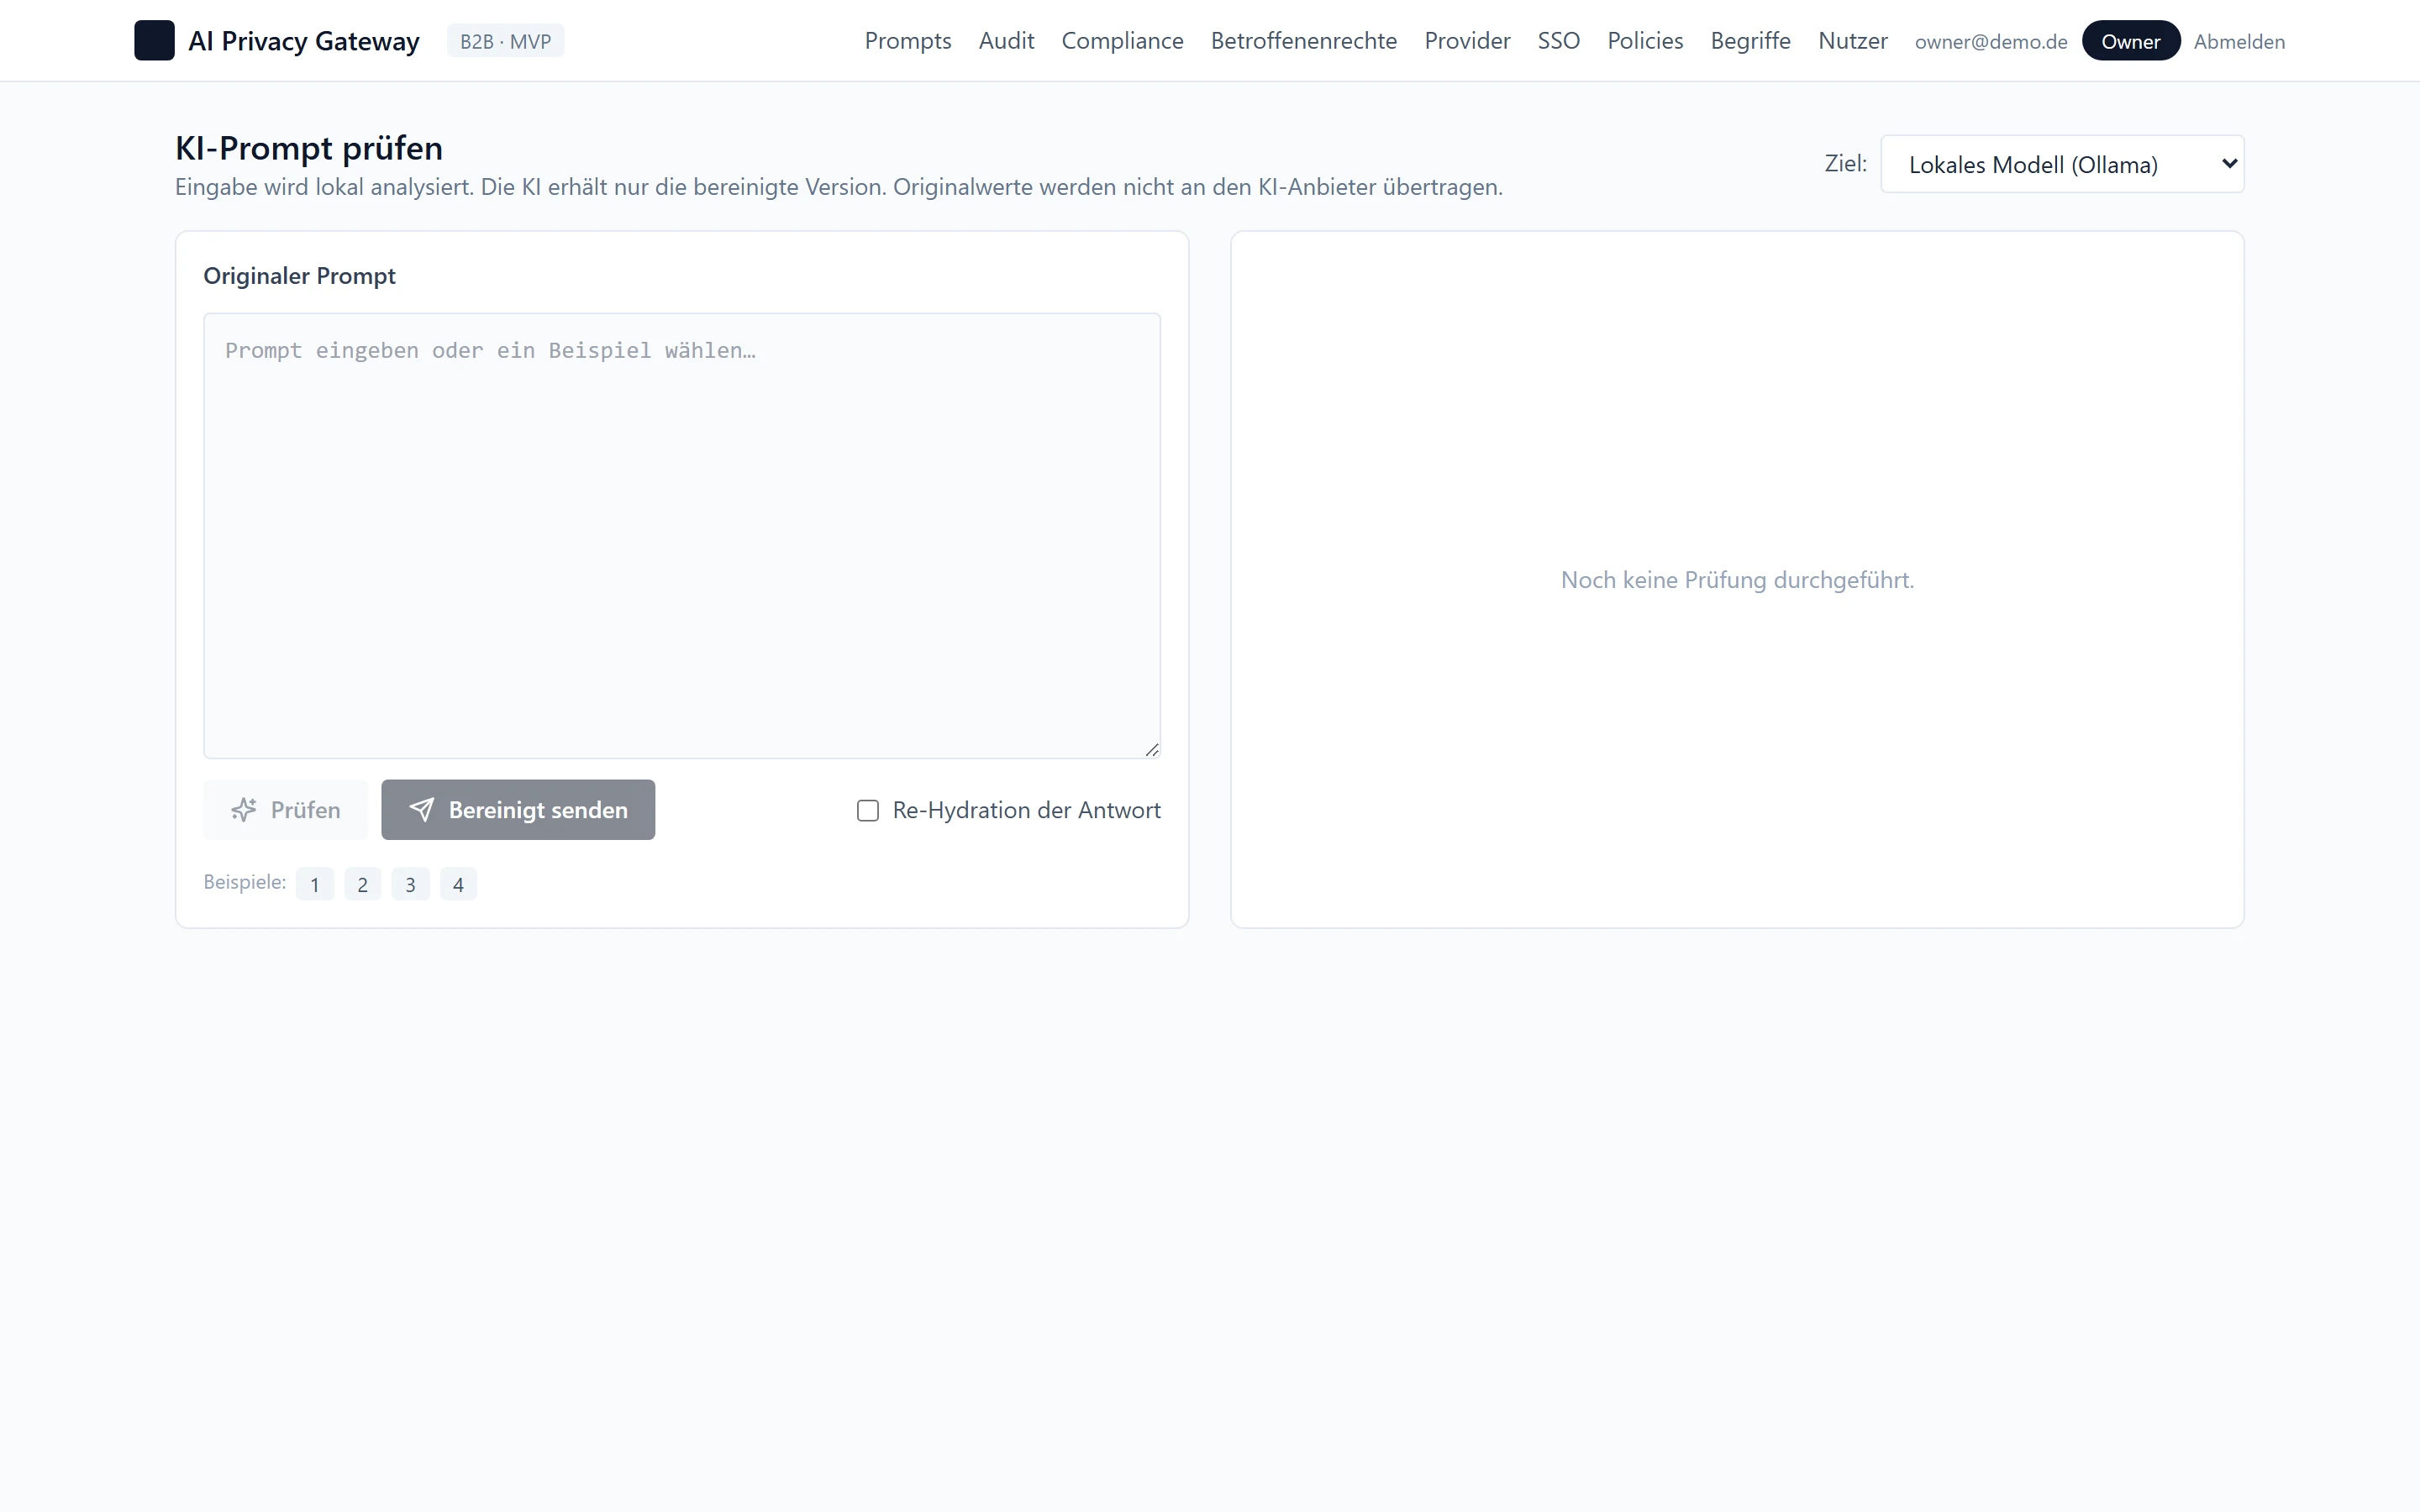
Task: Click the sparkle icon on Prüfen button
Action: click(244, 810)
